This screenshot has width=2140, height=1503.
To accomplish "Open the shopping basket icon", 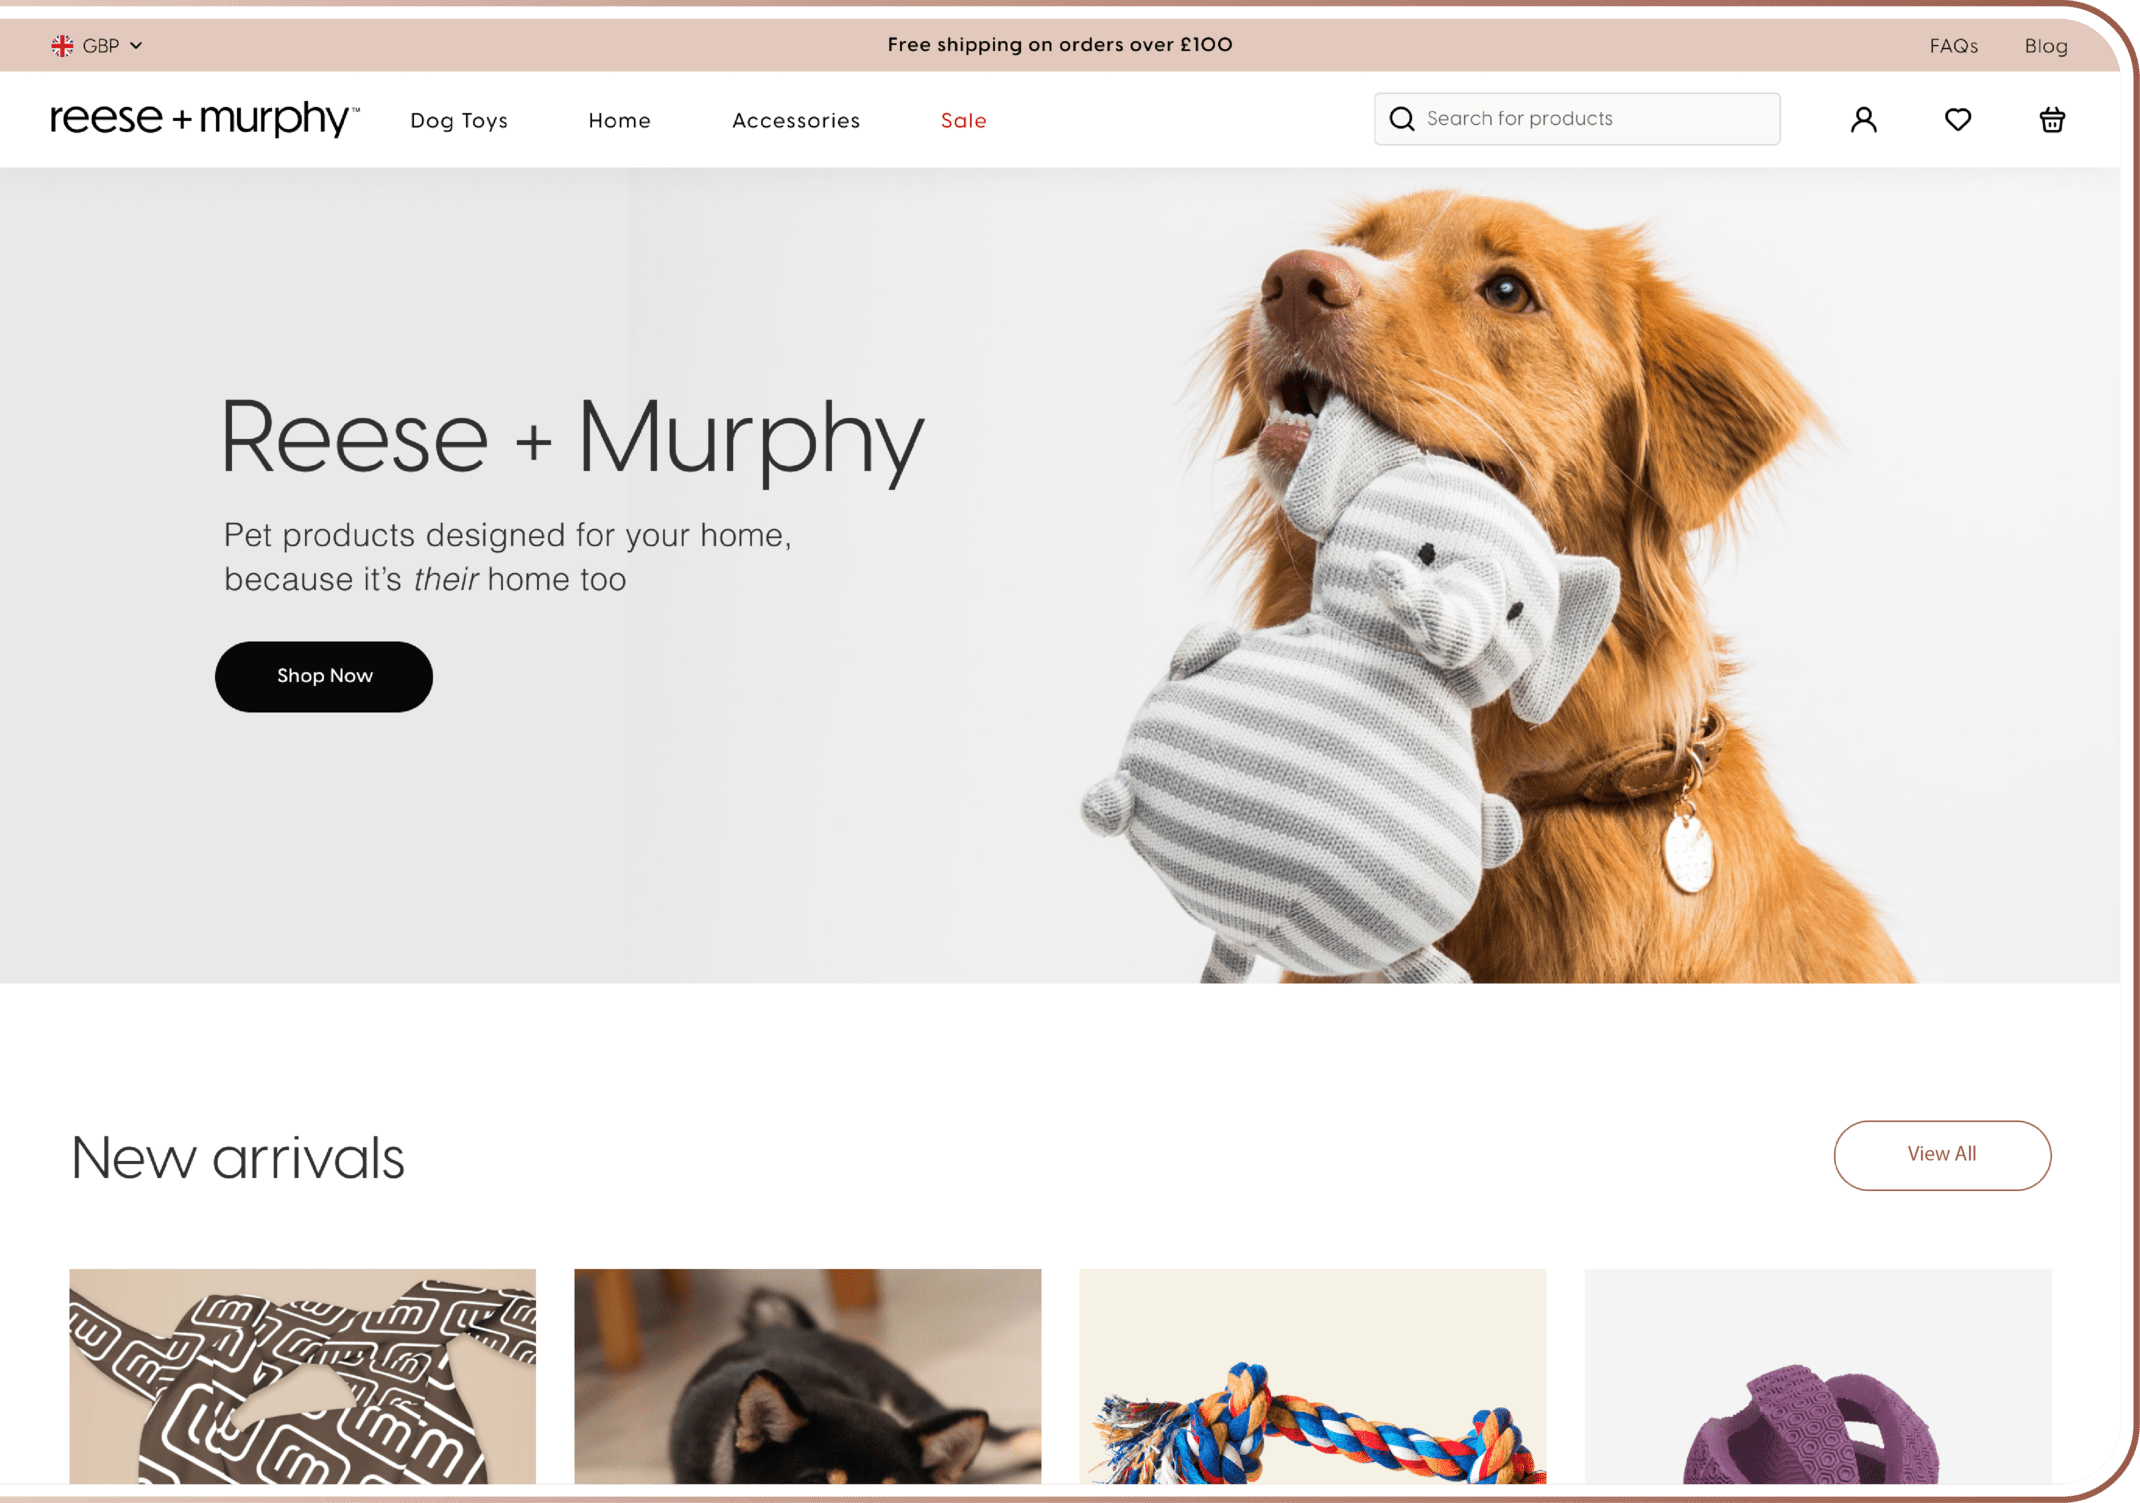I will click(x=2052, y=120).
